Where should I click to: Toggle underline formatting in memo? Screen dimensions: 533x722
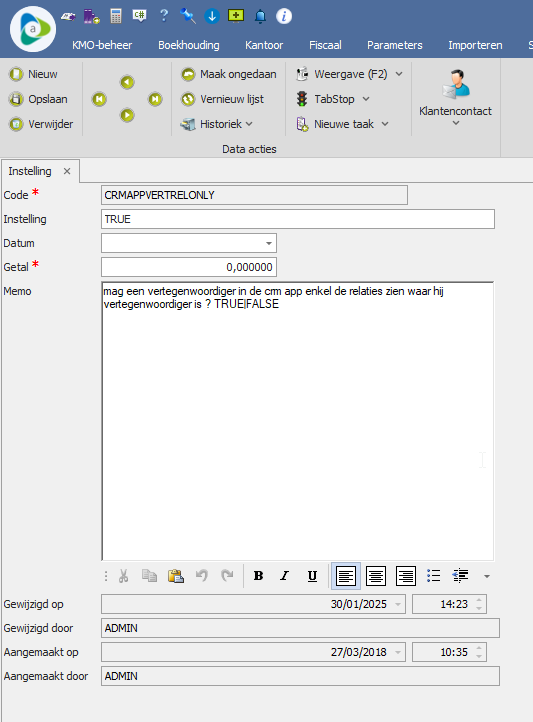point(312,576)
